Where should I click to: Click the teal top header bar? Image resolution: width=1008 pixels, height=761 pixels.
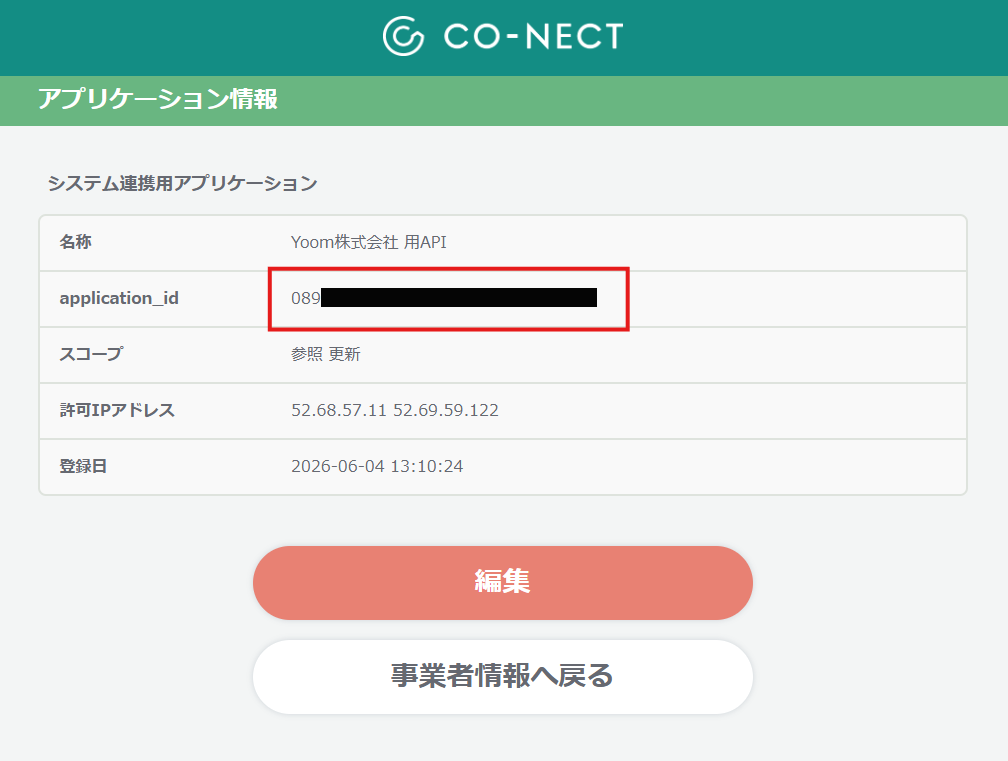(504, 38)
